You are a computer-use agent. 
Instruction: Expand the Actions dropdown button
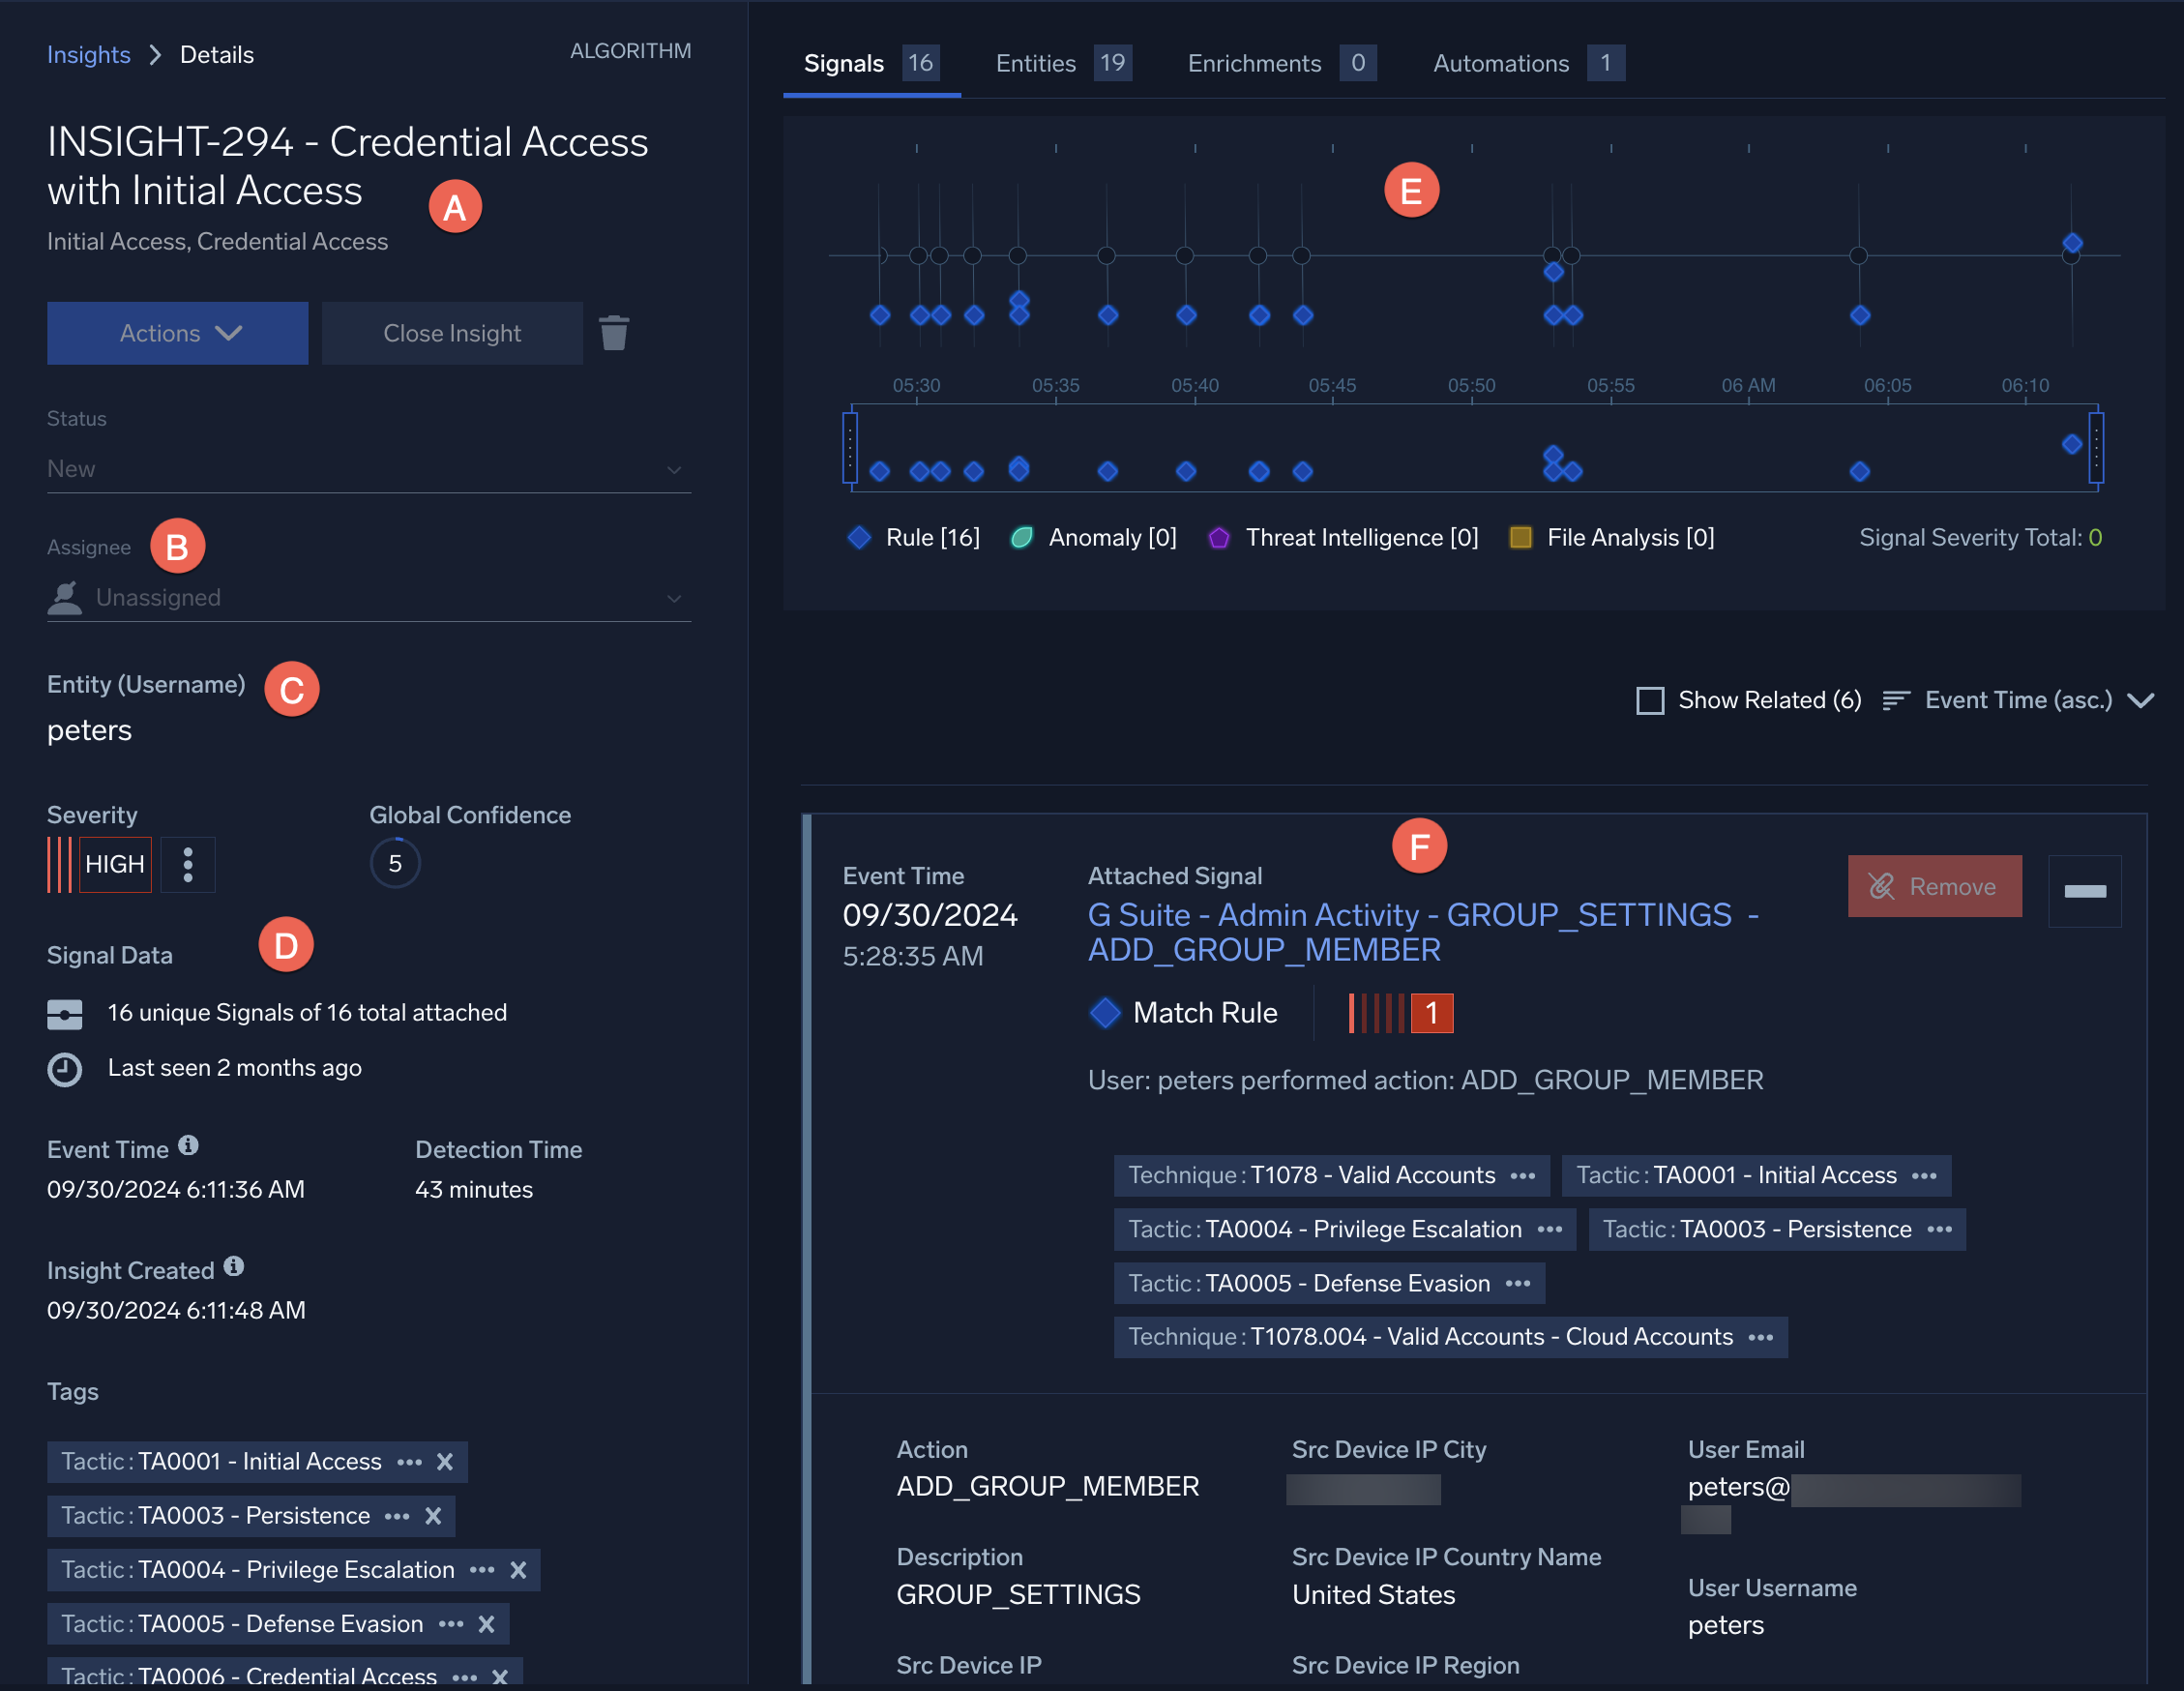point(178,333)
